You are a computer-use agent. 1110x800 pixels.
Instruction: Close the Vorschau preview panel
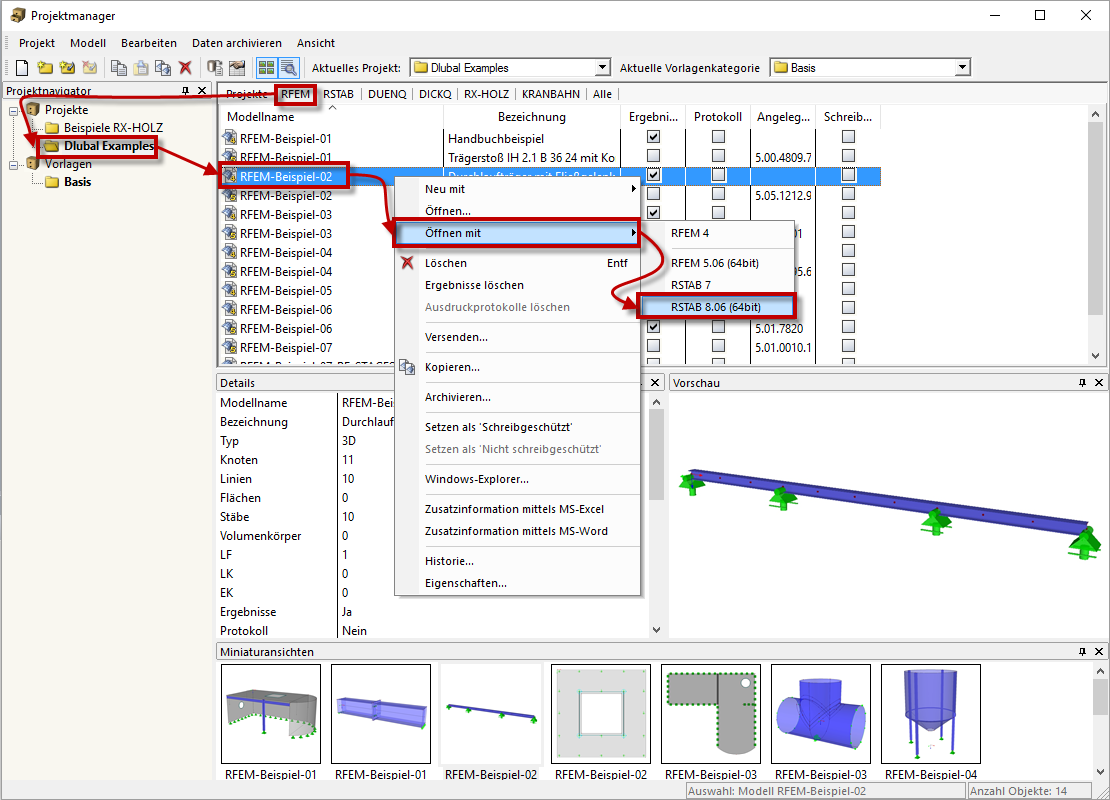coord(1099,383)
